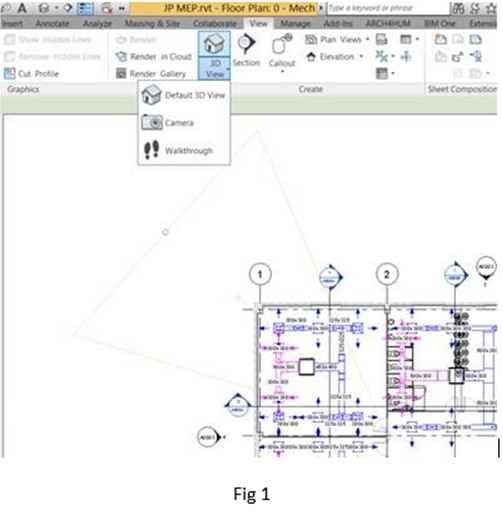
Task: Open the Collaborate ribbon tab
Action: [x=215, y=23]
